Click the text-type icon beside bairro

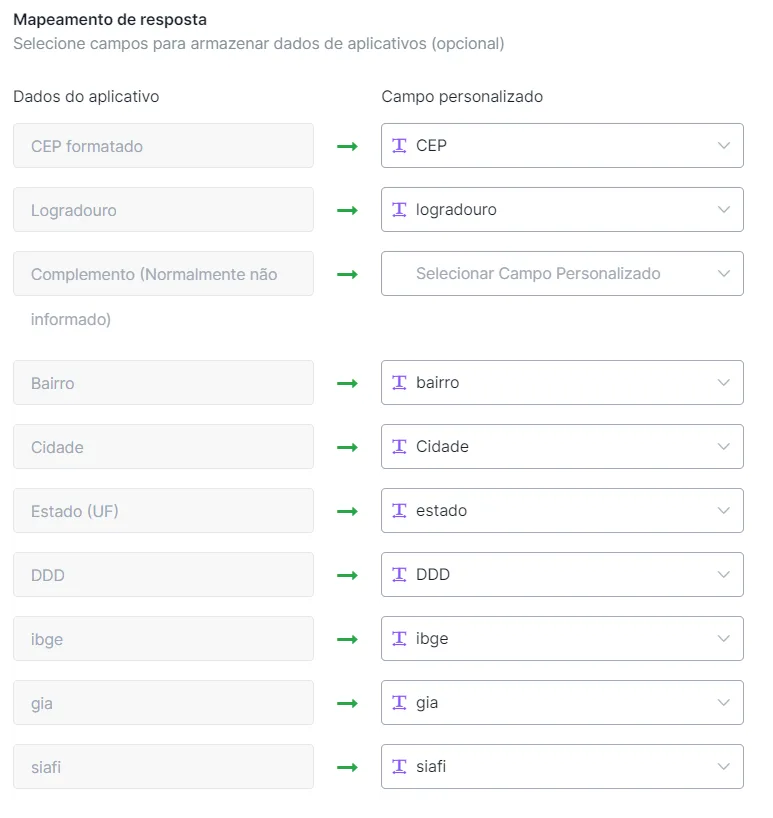coord(399,382)
